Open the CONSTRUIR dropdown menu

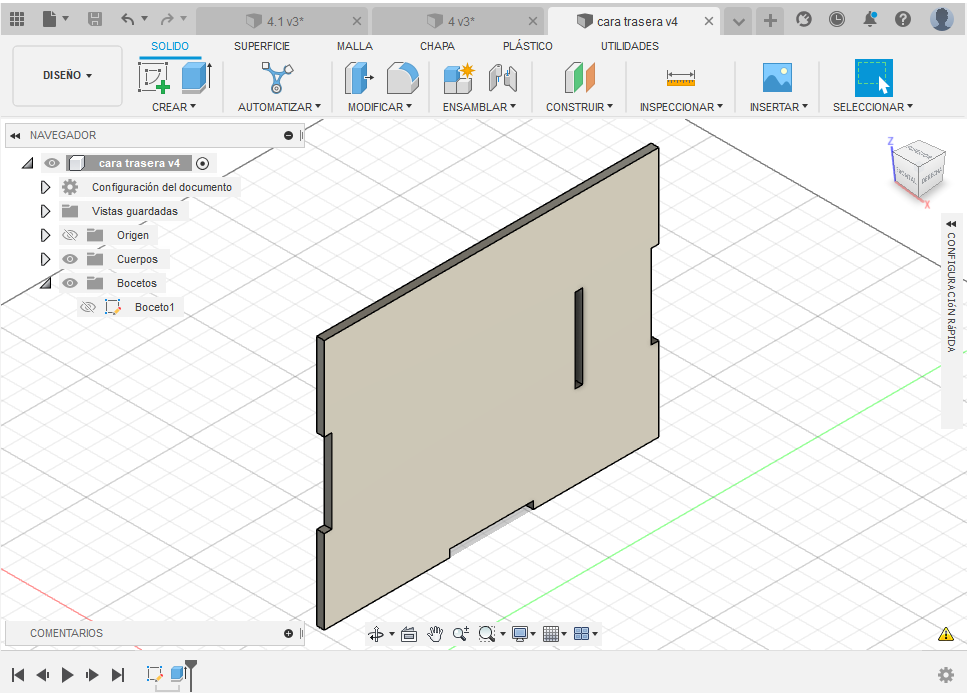(x=579, y=107)
